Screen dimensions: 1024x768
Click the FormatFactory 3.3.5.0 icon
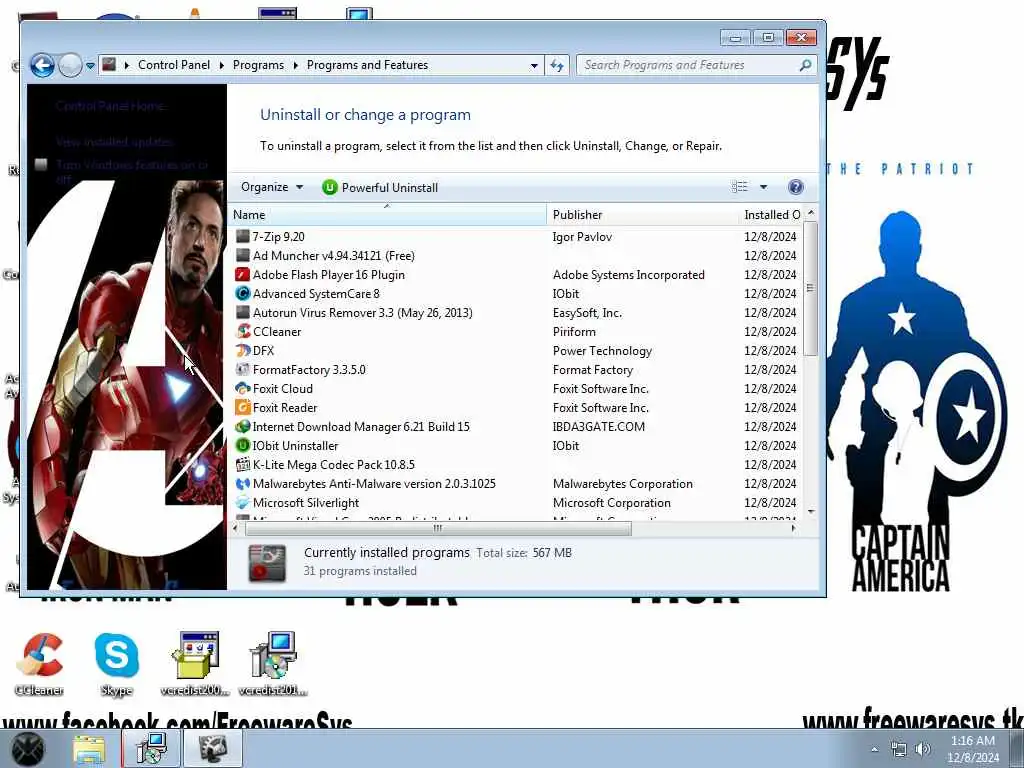(243, 369)
